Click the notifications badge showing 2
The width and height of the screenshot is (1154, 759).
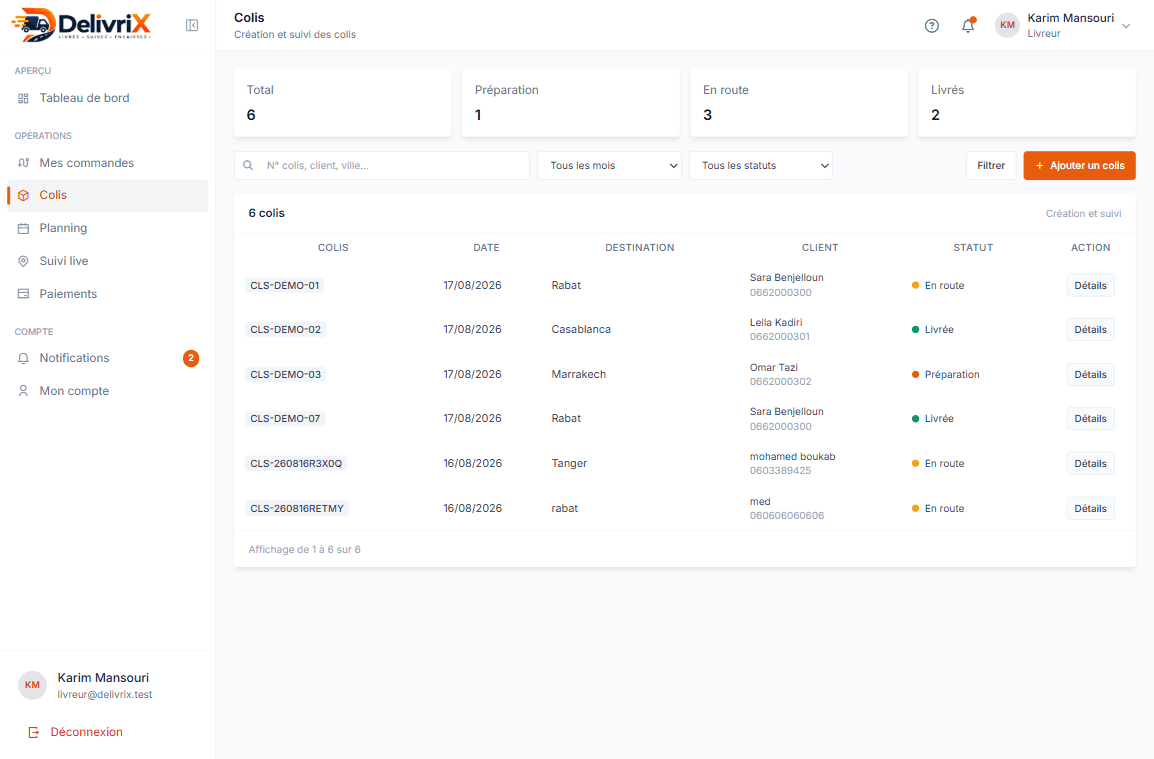(x=191, y=358)
